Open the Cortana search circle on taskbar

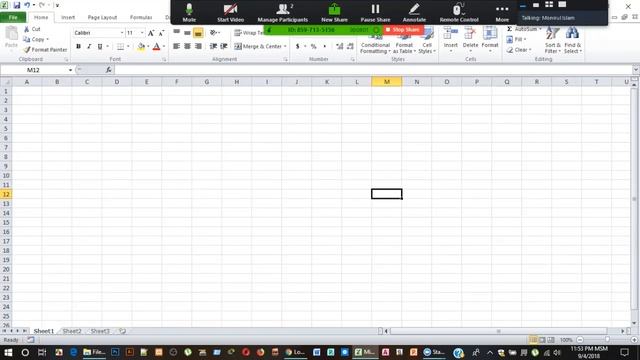(x=25, y=352)
